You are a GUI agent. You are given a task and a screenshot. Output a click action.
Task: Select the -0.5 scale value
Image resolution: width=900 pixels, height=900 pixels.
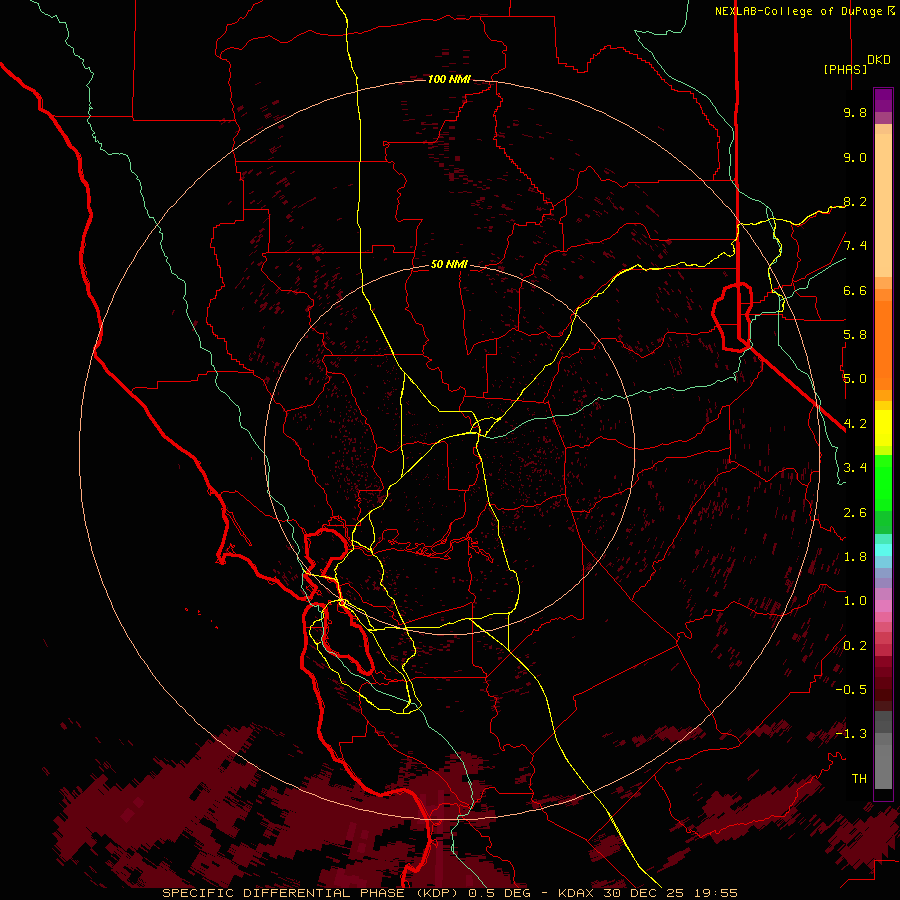[851, 690]
